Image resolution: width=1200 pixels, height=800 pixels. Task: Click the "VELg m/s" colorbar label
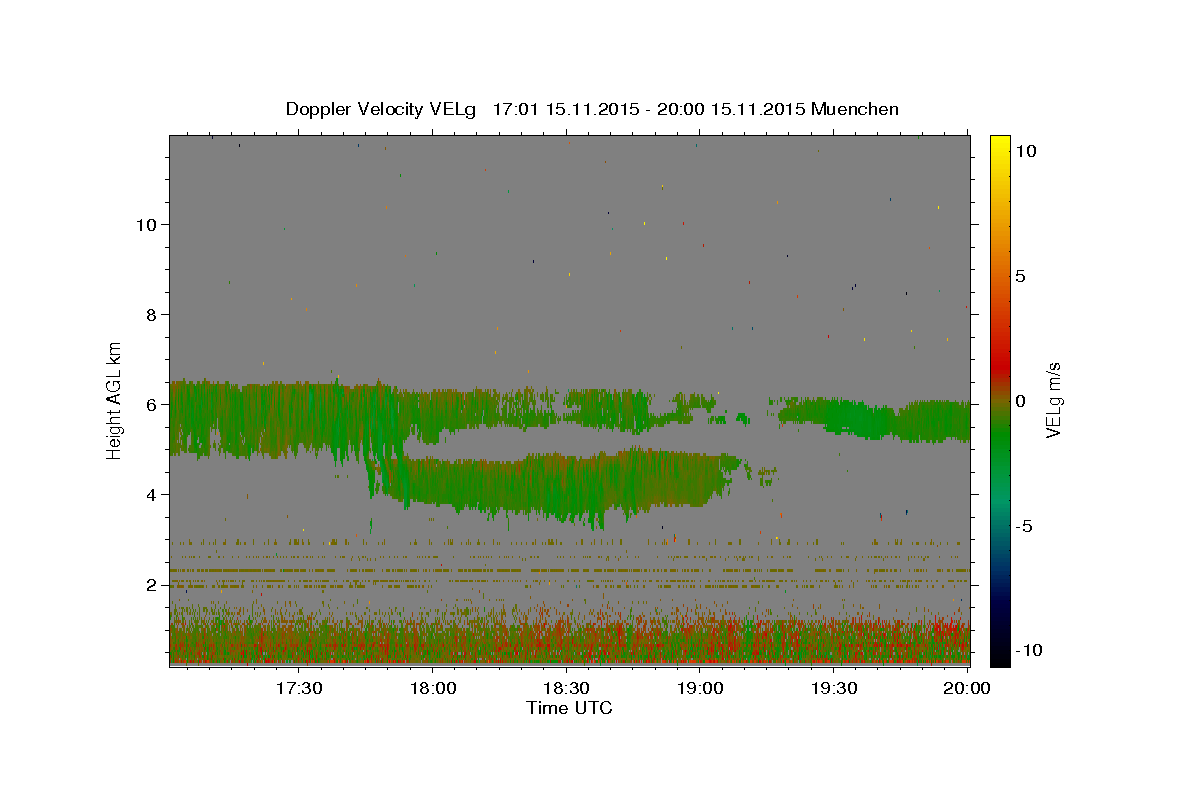point(1053,400)
